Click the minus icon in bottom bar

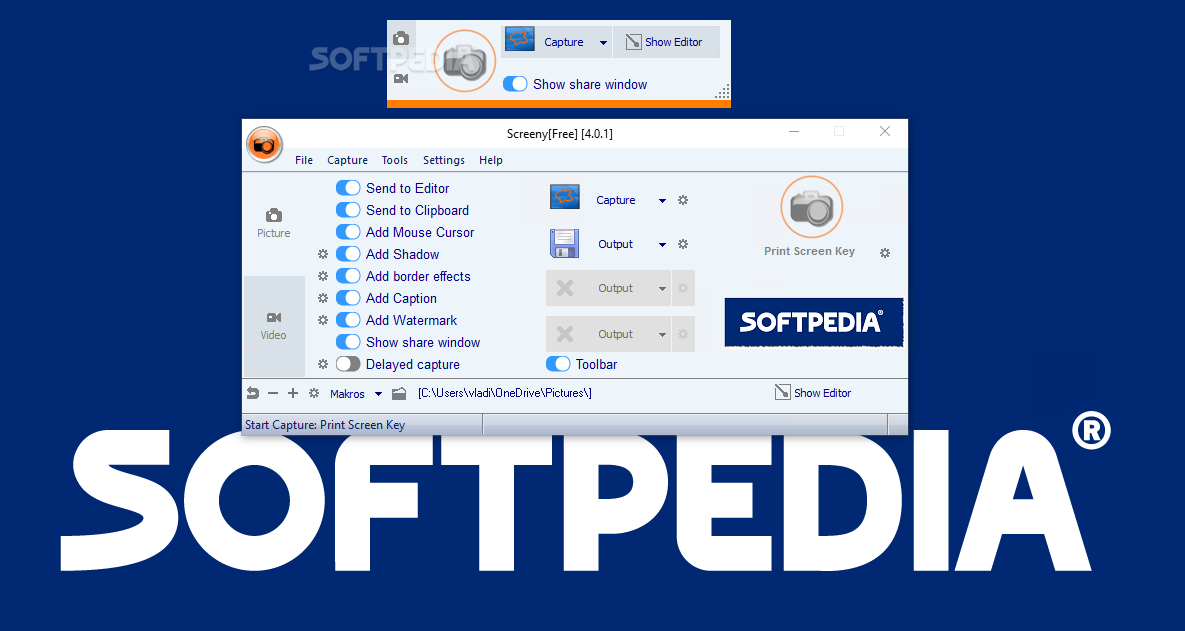coord(273,394)
